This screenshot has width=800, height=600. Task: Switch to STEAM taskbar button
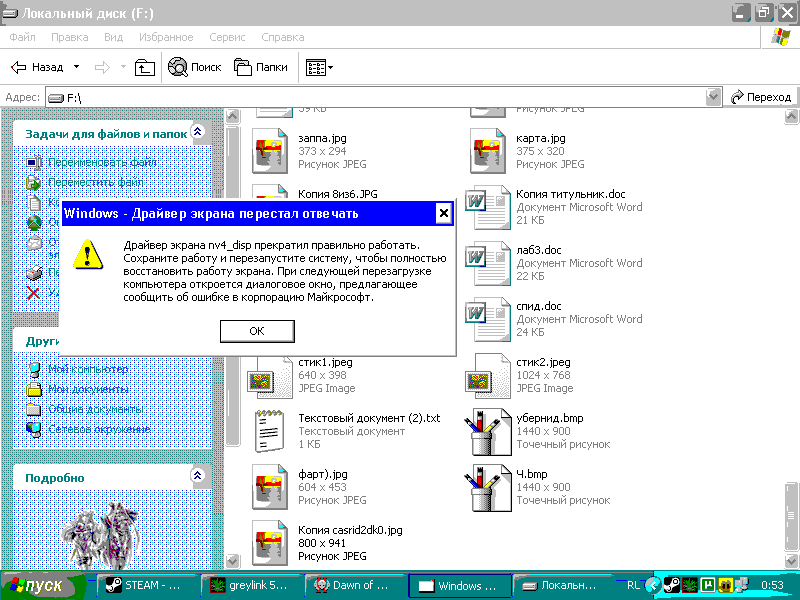click(x=147, y=586)
